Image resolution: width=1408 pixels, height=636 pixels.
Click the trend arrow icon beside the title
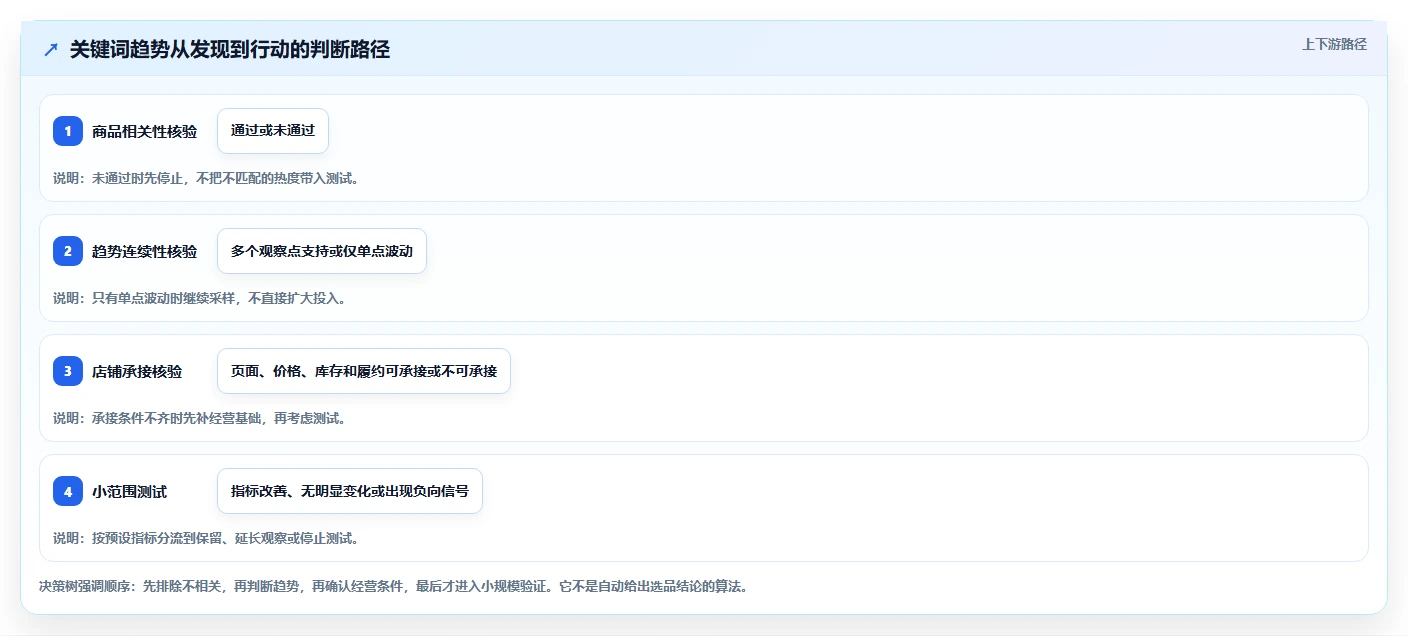tap(51, 49)
